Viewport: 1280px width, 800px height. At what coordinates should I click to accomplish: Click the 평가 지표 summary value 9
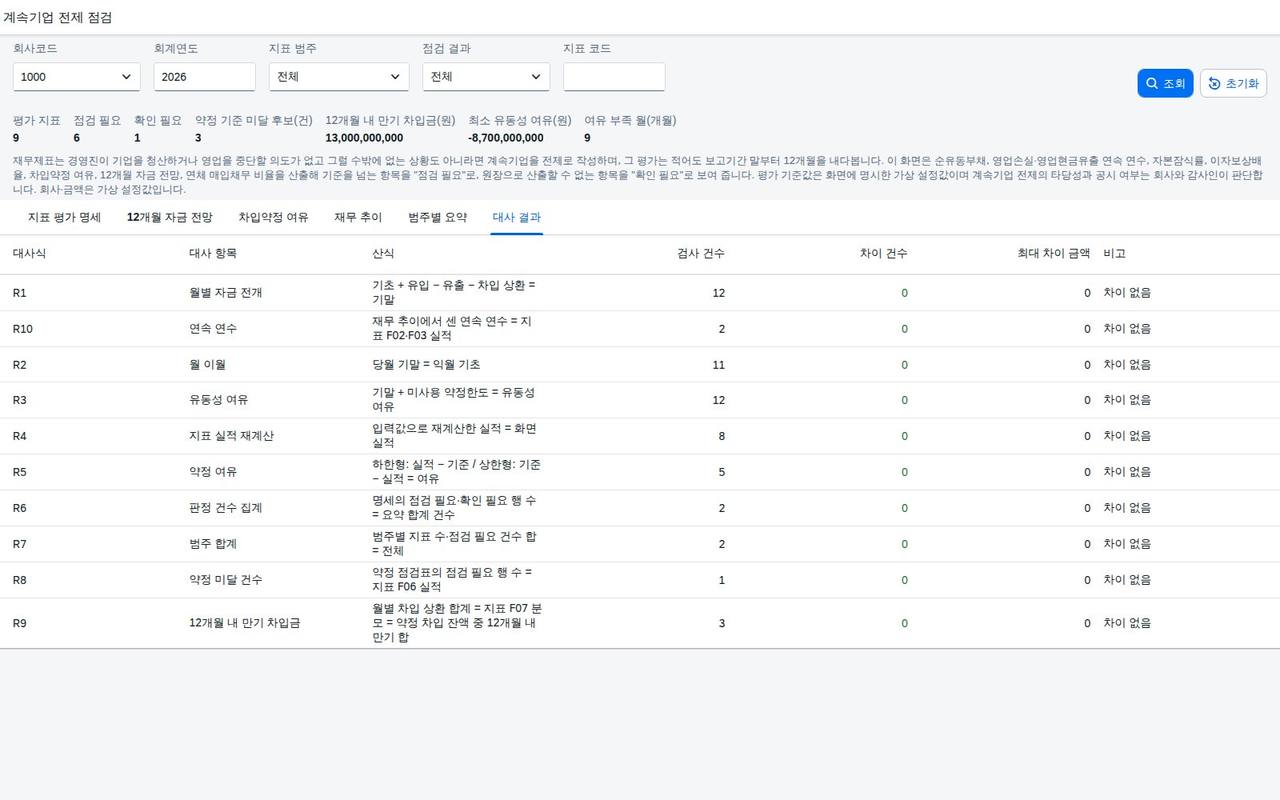pyautogui.click(x=17, y=138)
